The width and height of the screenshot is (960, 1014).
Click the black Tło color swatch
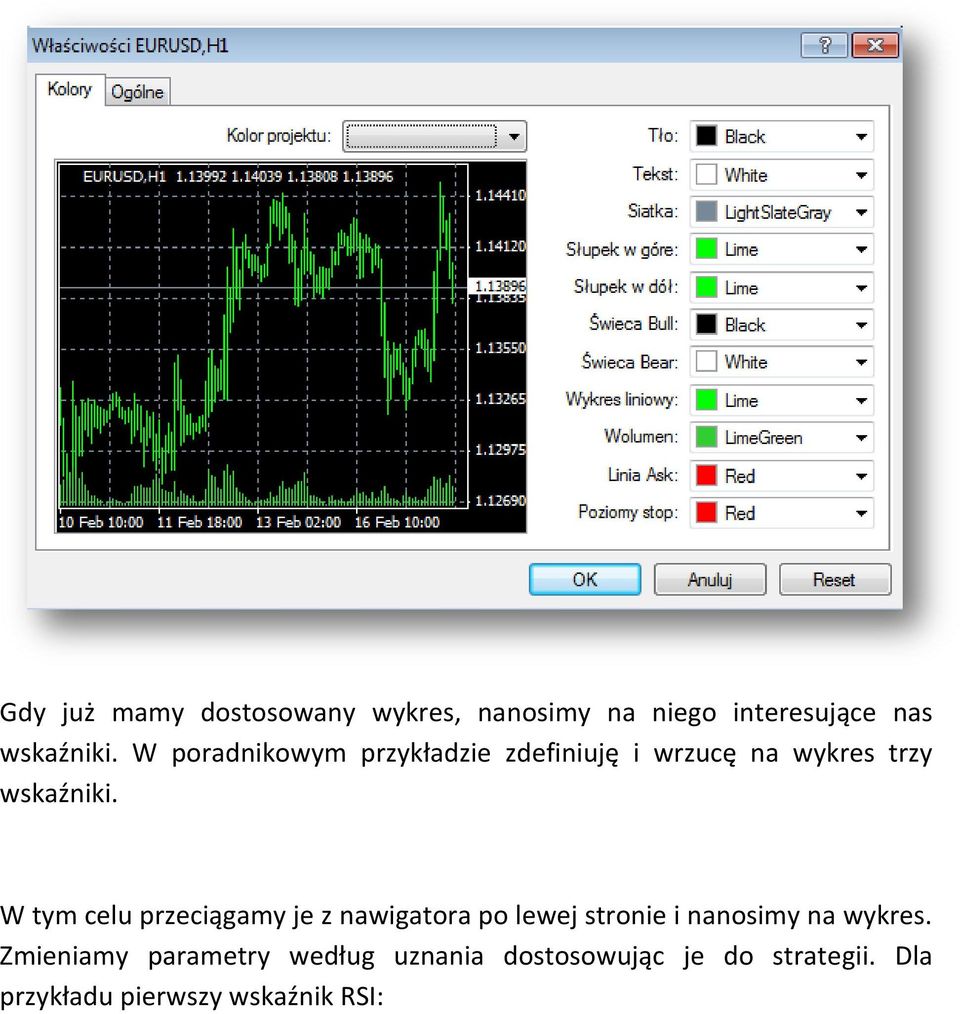706,136
